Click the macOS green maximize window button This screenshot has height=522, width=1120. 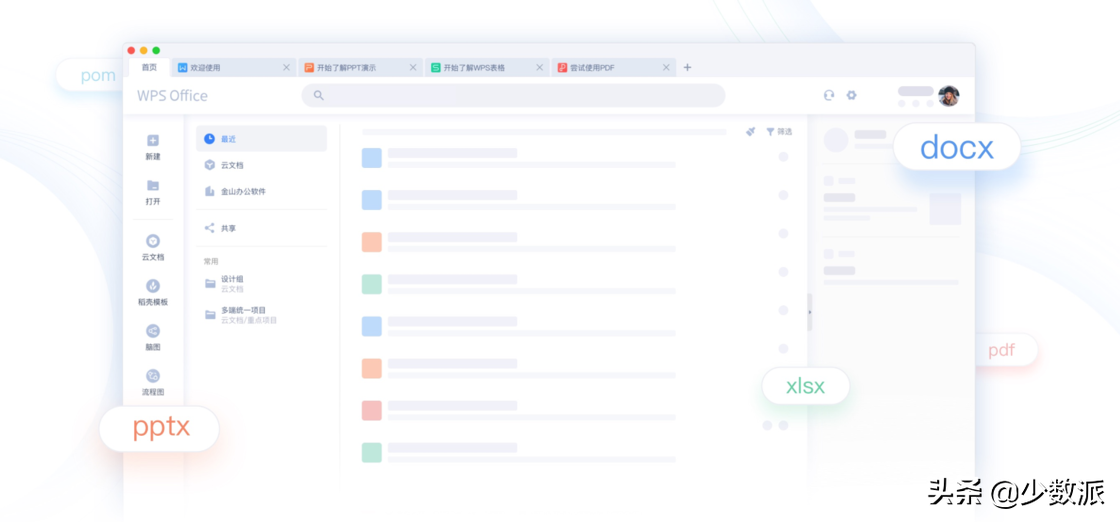[156, 50]
